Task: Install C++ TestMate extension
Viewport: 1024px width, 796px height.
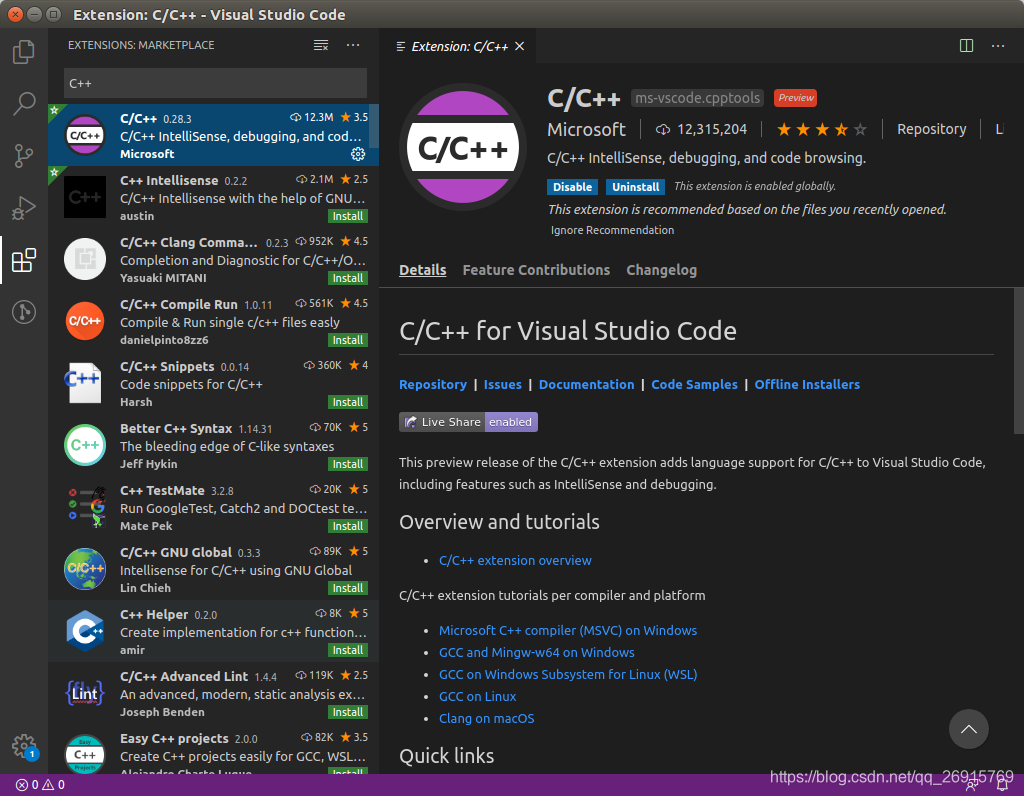Action: pyautogui.click(x=347, y=526)
